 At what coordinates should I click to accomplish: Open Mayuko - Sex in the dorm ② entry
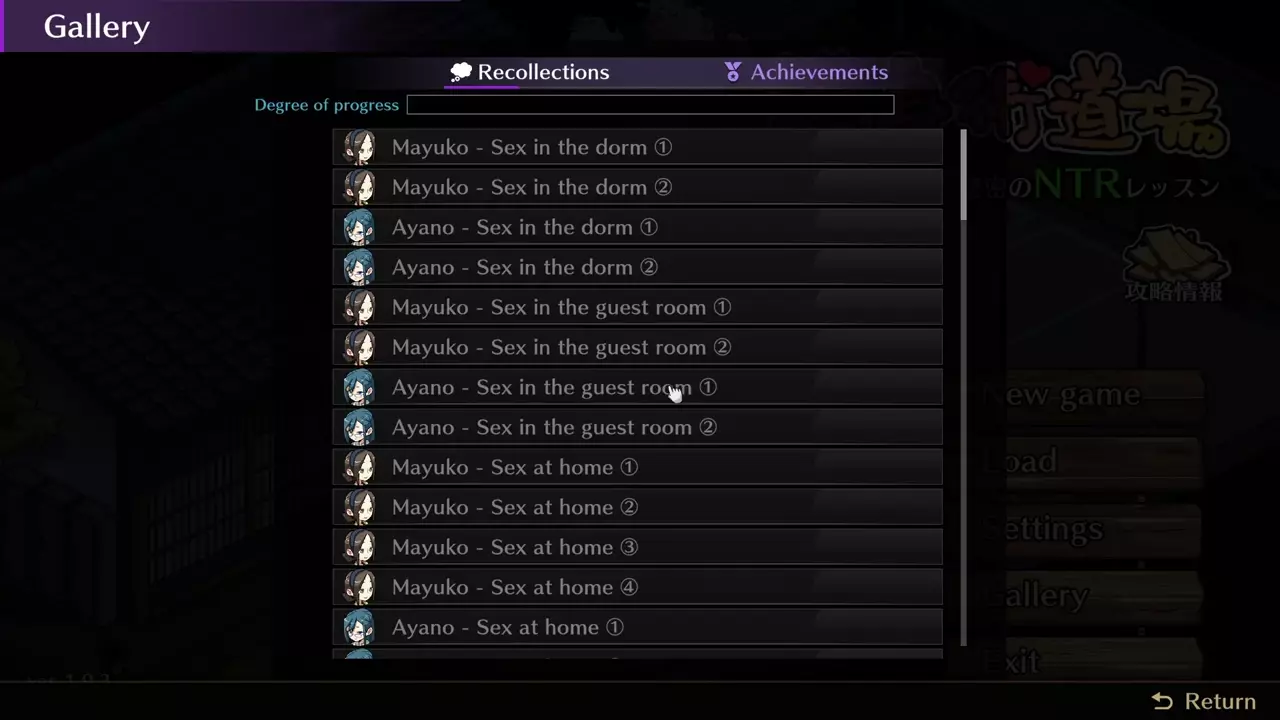click(x=638, y=187)
